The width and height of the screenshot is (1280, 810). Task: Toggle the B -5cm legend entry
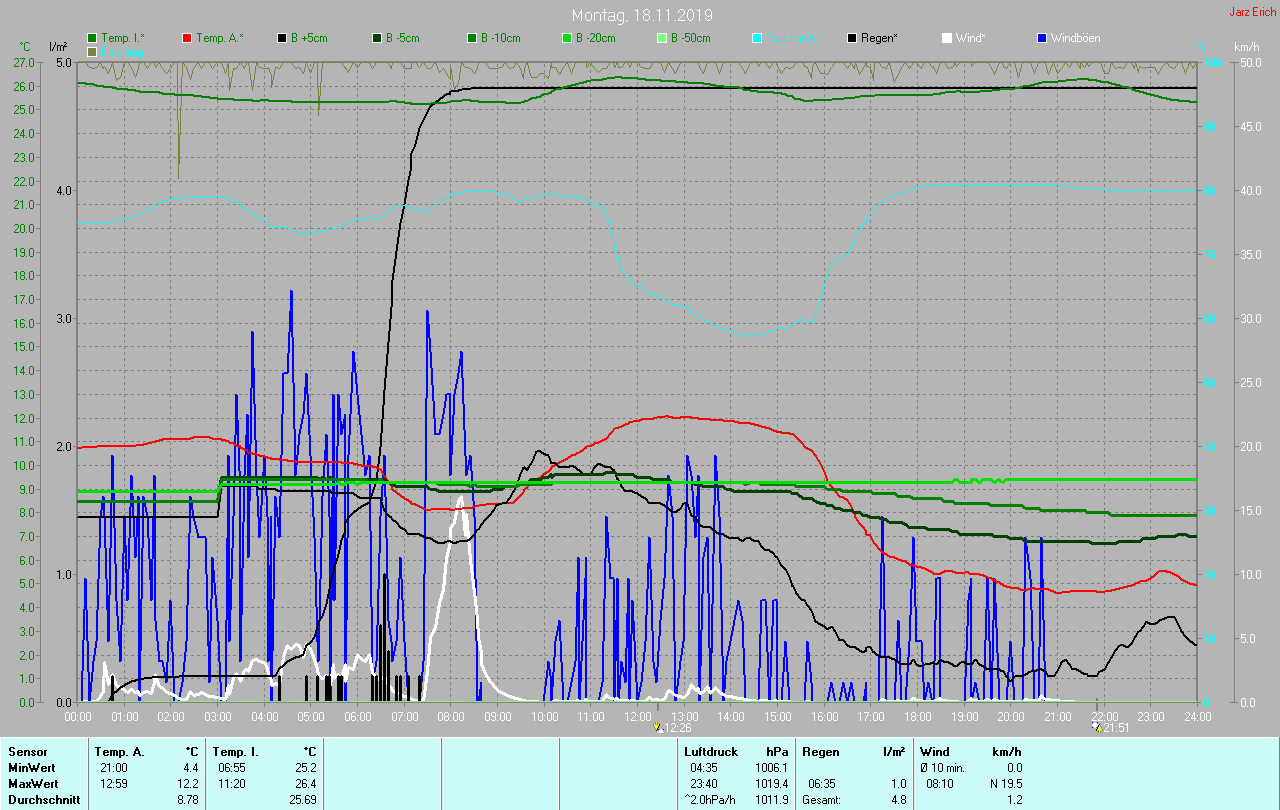pyautogui.click(x=377, y=38)
